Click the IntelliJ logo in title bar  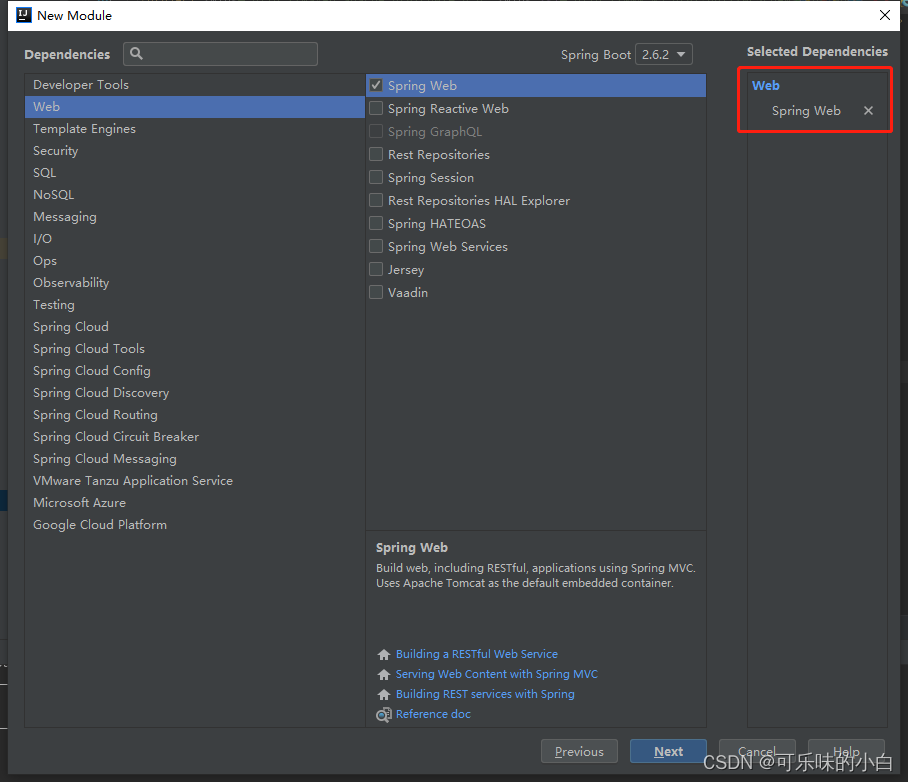tap(24, 15)
